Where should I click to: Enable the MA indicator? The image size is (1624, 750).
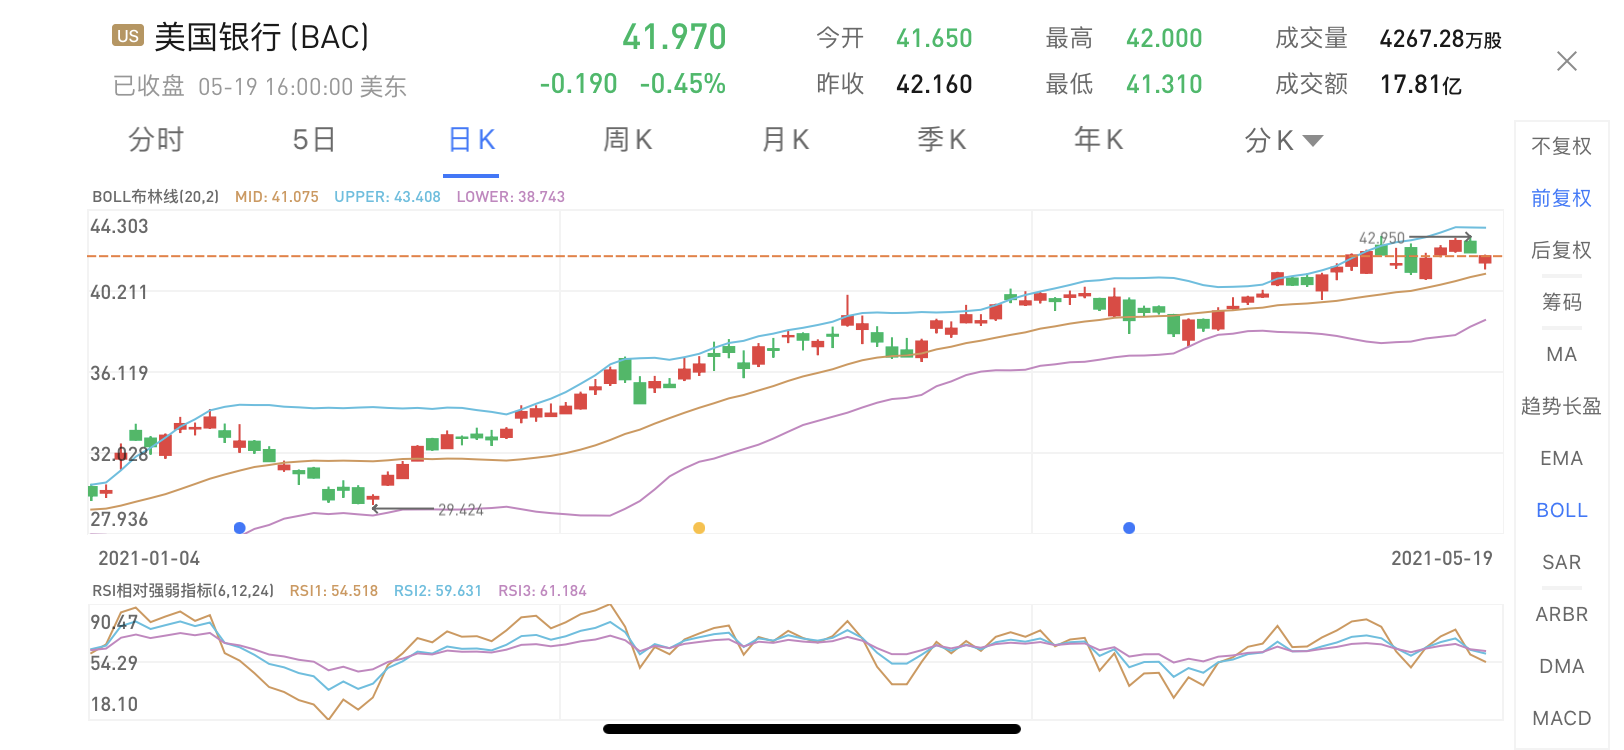click(1561, 354)
